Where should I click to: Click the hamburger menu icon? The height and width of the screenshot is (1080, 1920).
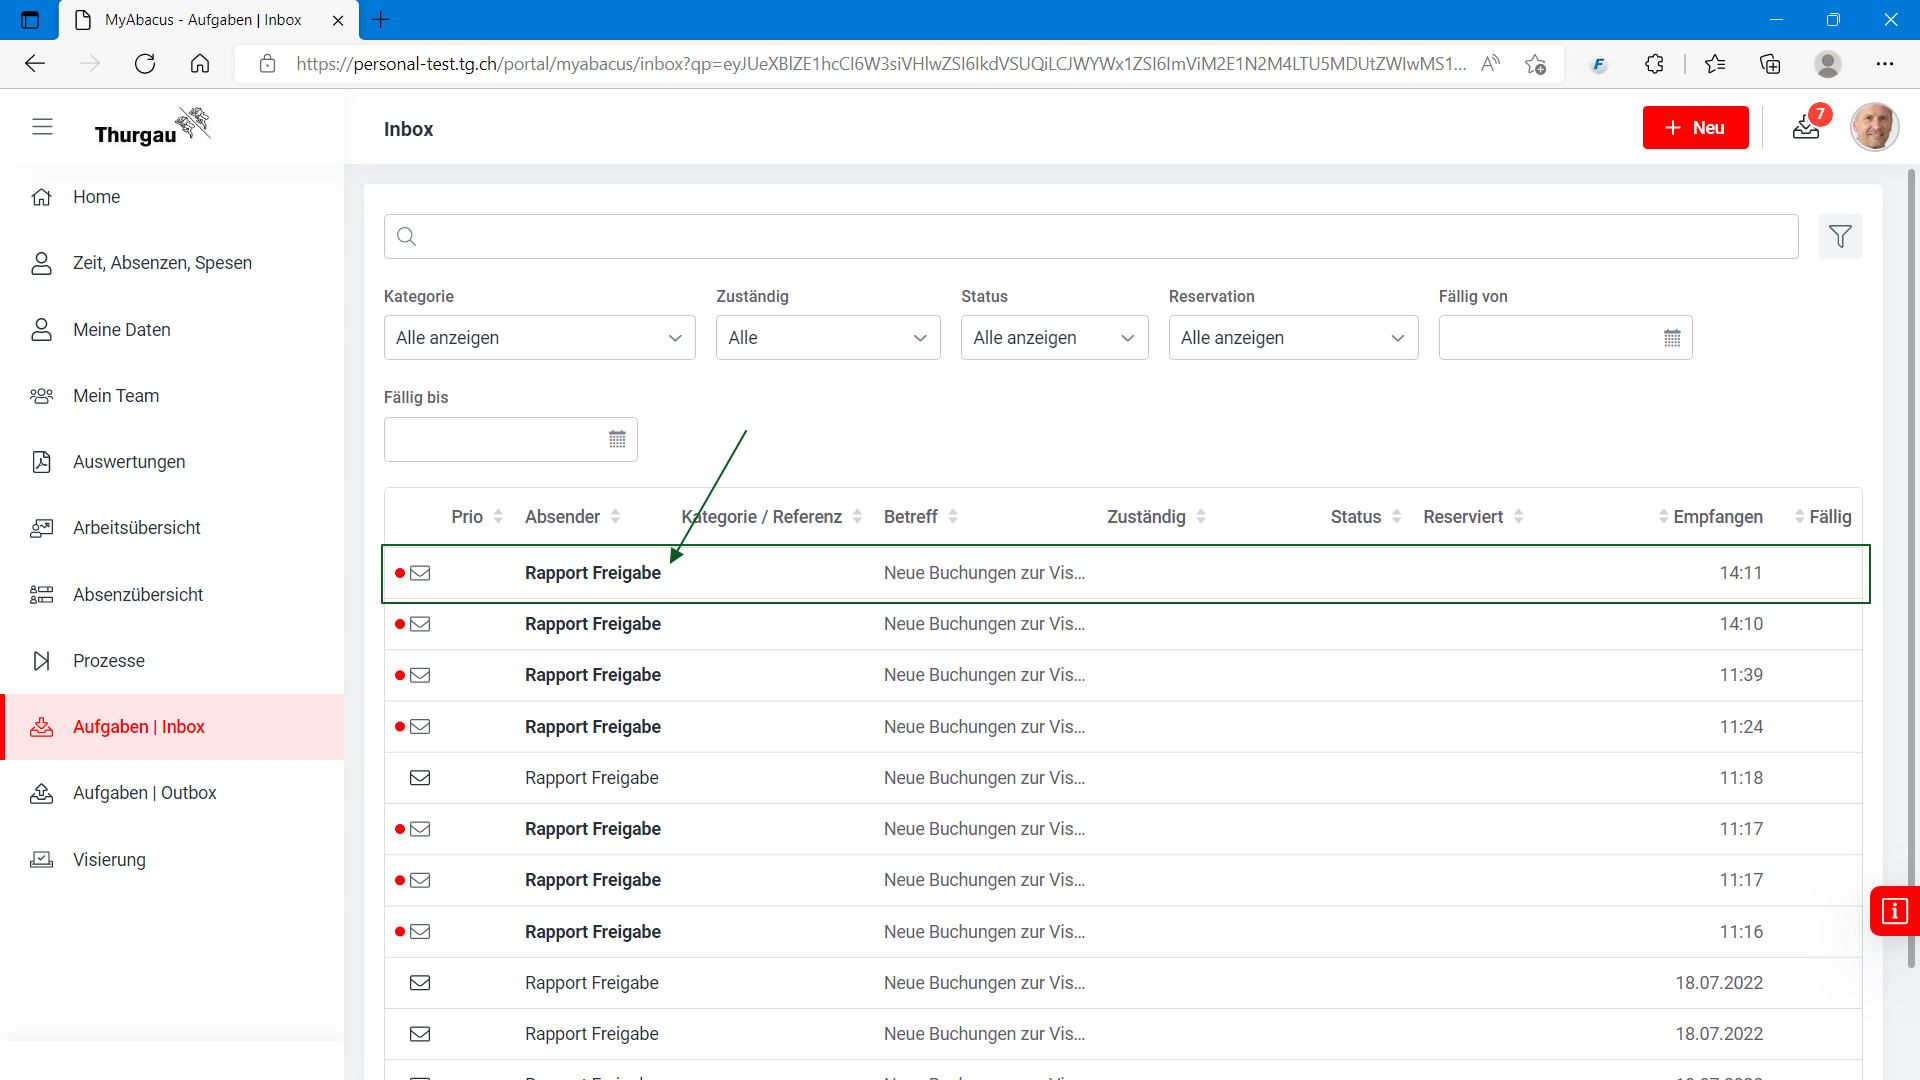[x=42, y=127]
